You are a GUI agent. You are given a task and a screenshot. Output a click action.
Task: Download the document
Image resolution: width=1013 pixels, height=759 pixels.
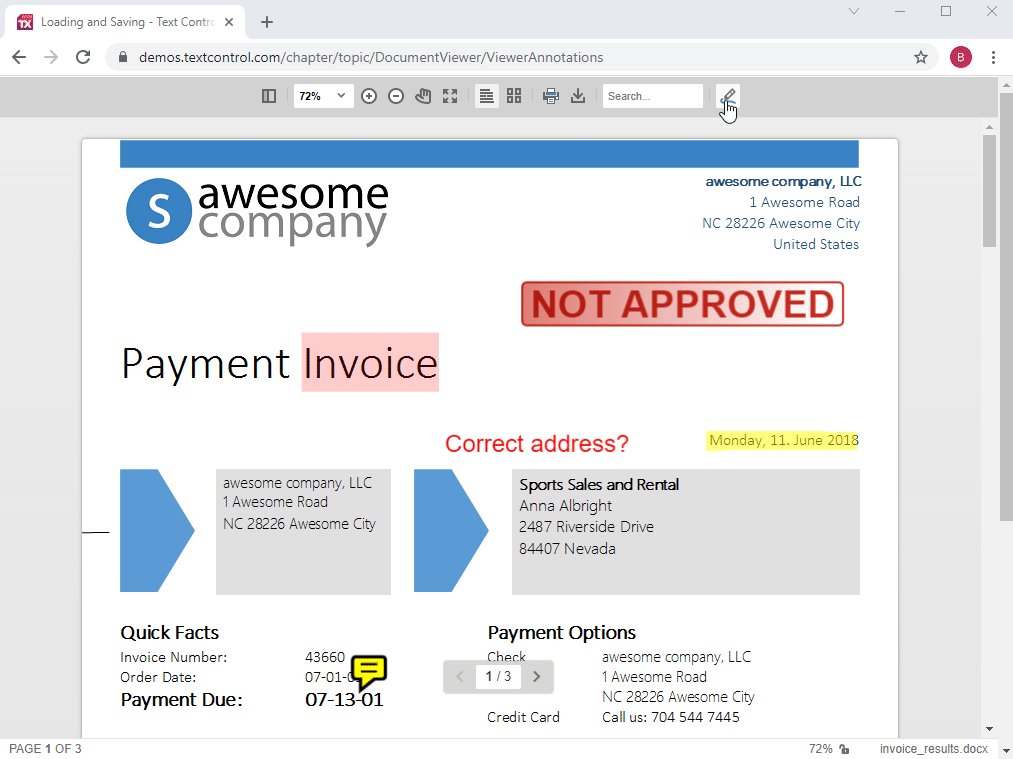pyautogui.click(x=578, y=96)
